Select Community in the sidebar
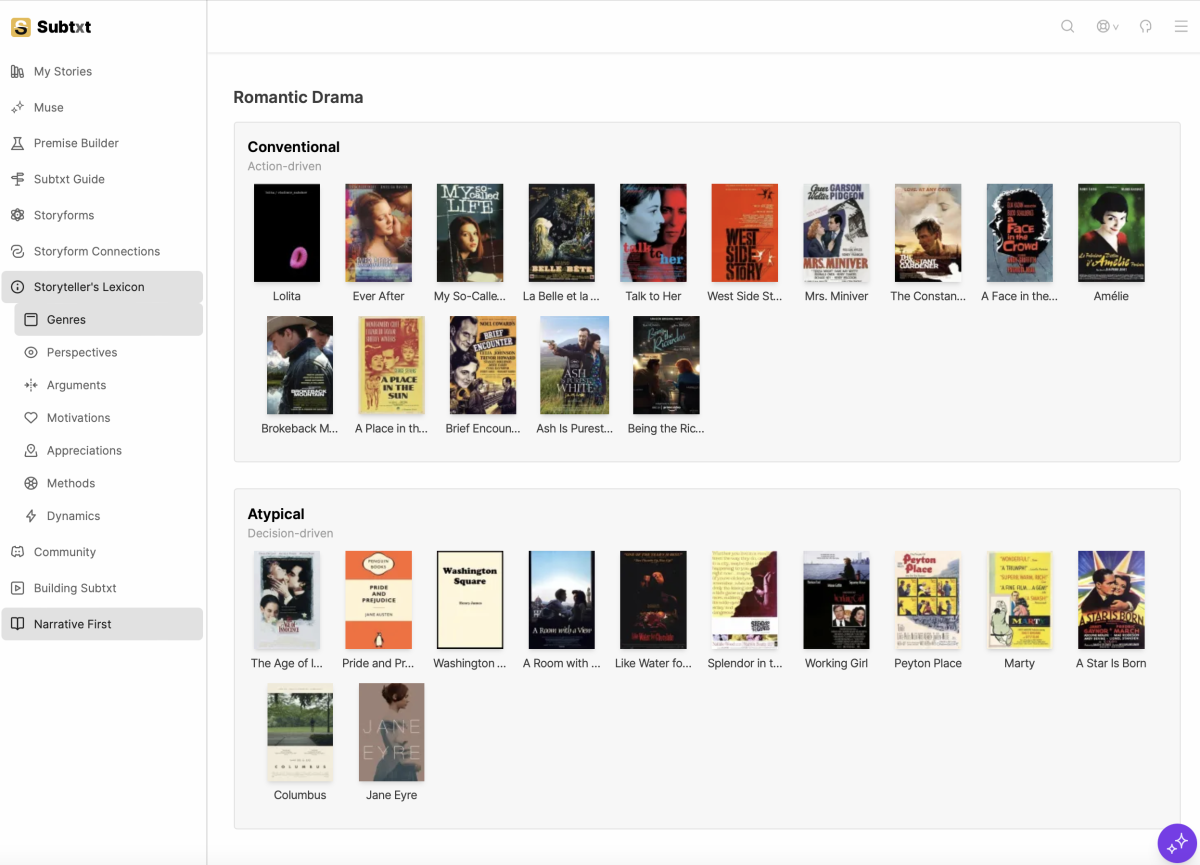The height and width of the screenshot is (865, 1200). [102, 552]
